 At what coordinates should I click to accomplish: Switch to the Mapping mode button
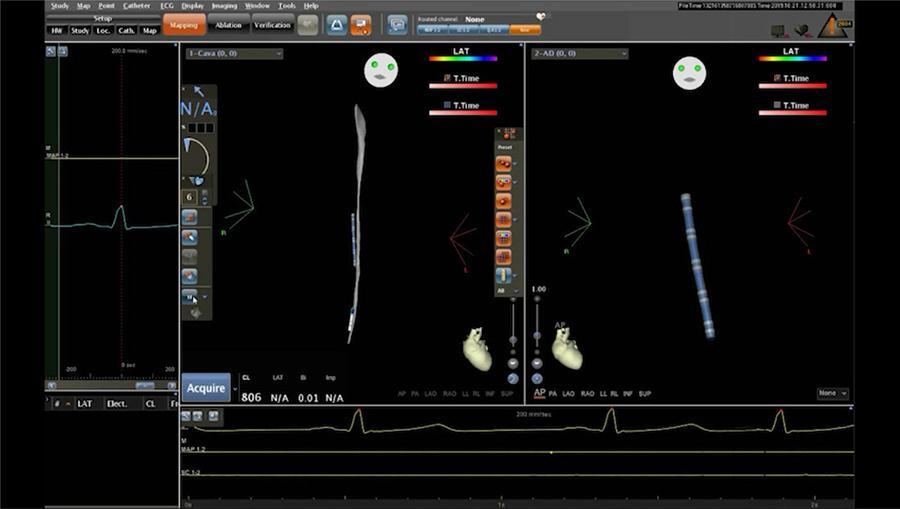[184, 25]
